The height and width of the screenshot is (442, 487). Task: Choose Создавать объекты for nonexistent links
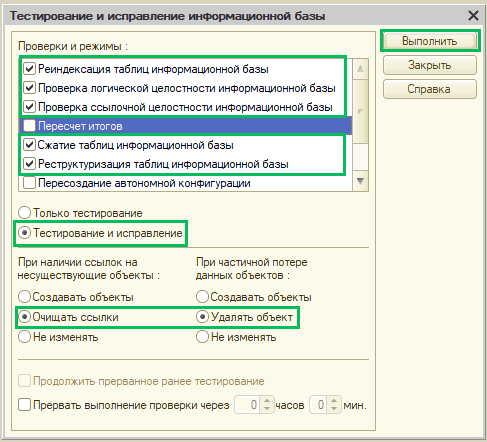click(24, 297)
